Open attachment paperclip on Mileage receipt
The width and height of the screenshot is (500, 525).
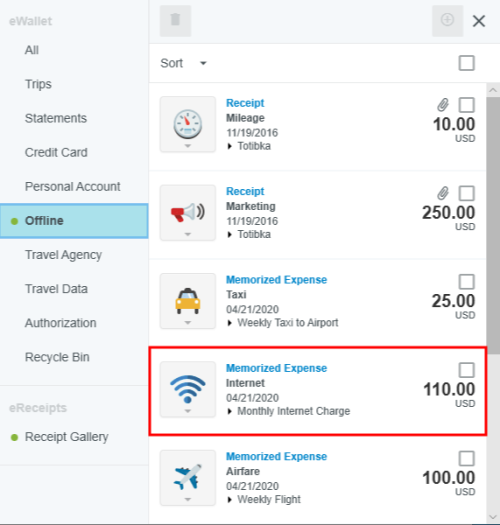click(443, 105)
